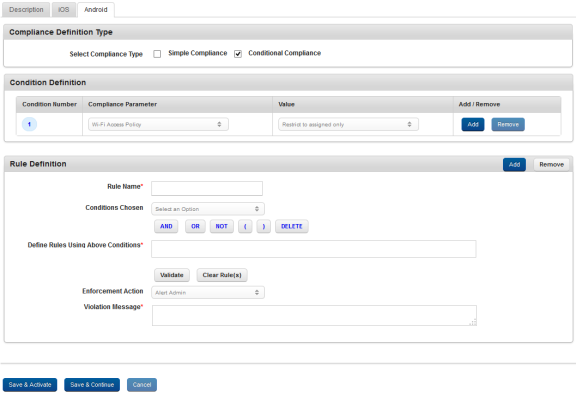Select the Android tab
576x397 pixels.
(96, 10)
